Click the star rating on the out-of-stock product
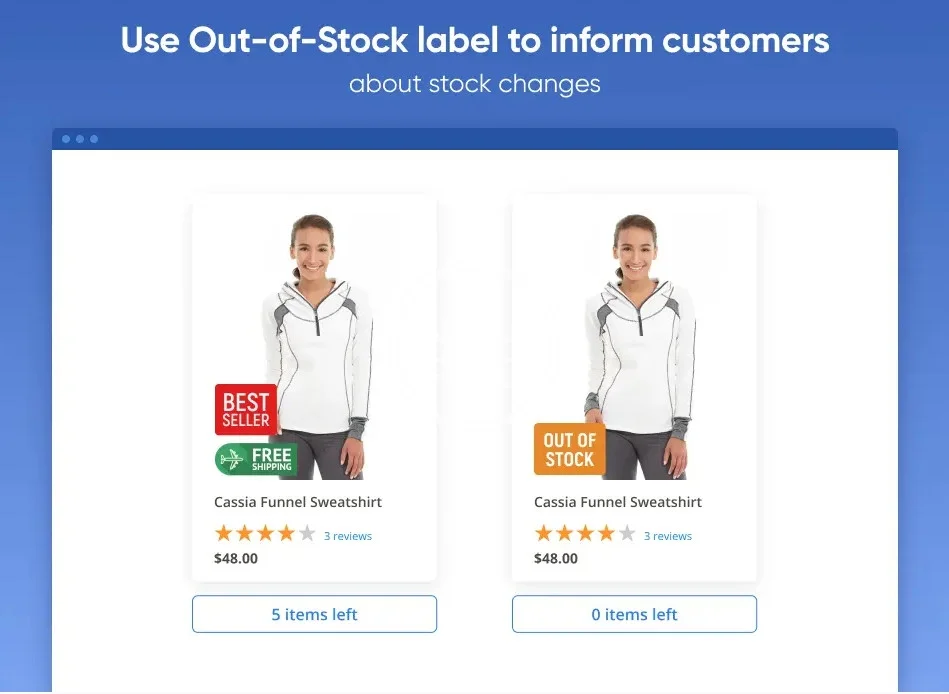Image resolution: width=949 pixels, height=694 pixels. click(x=585, y=534)
